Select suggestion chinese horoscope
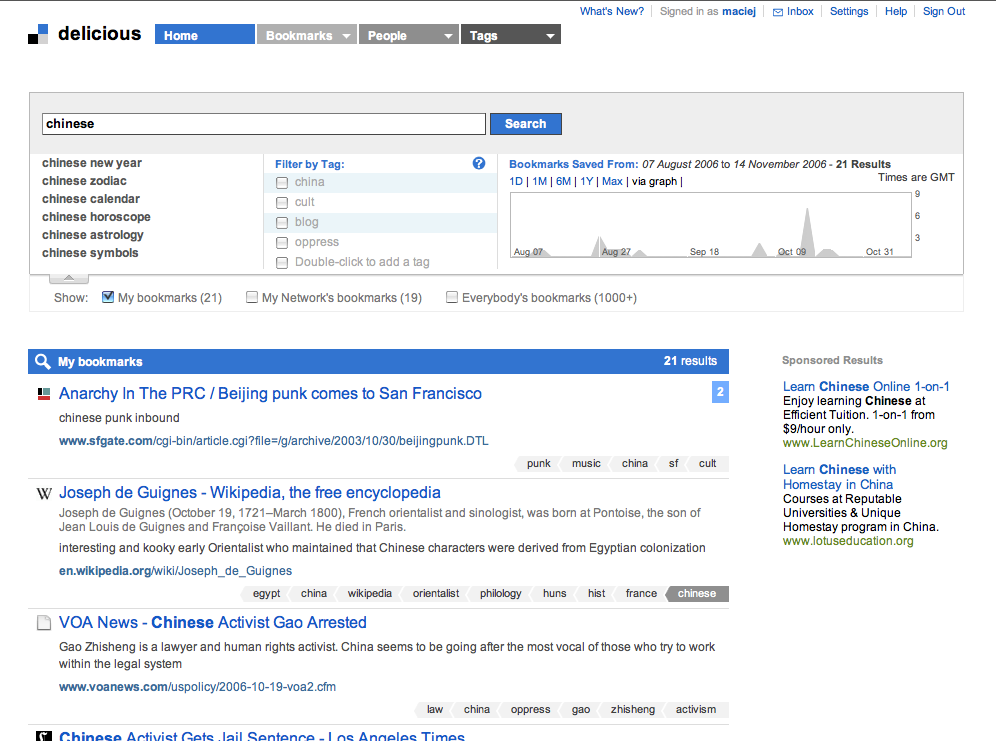This screenshot has height=741, width=996. pos(97,217)
